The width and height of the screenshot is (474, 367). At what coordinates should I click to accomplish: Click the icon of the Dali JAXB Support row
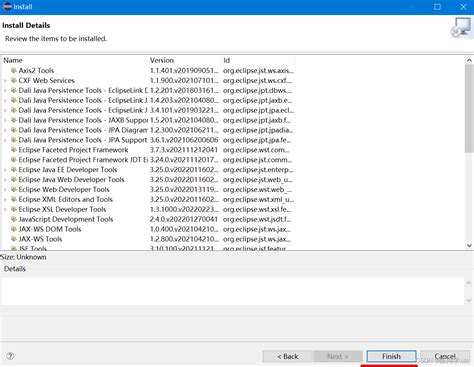(14, 120)
